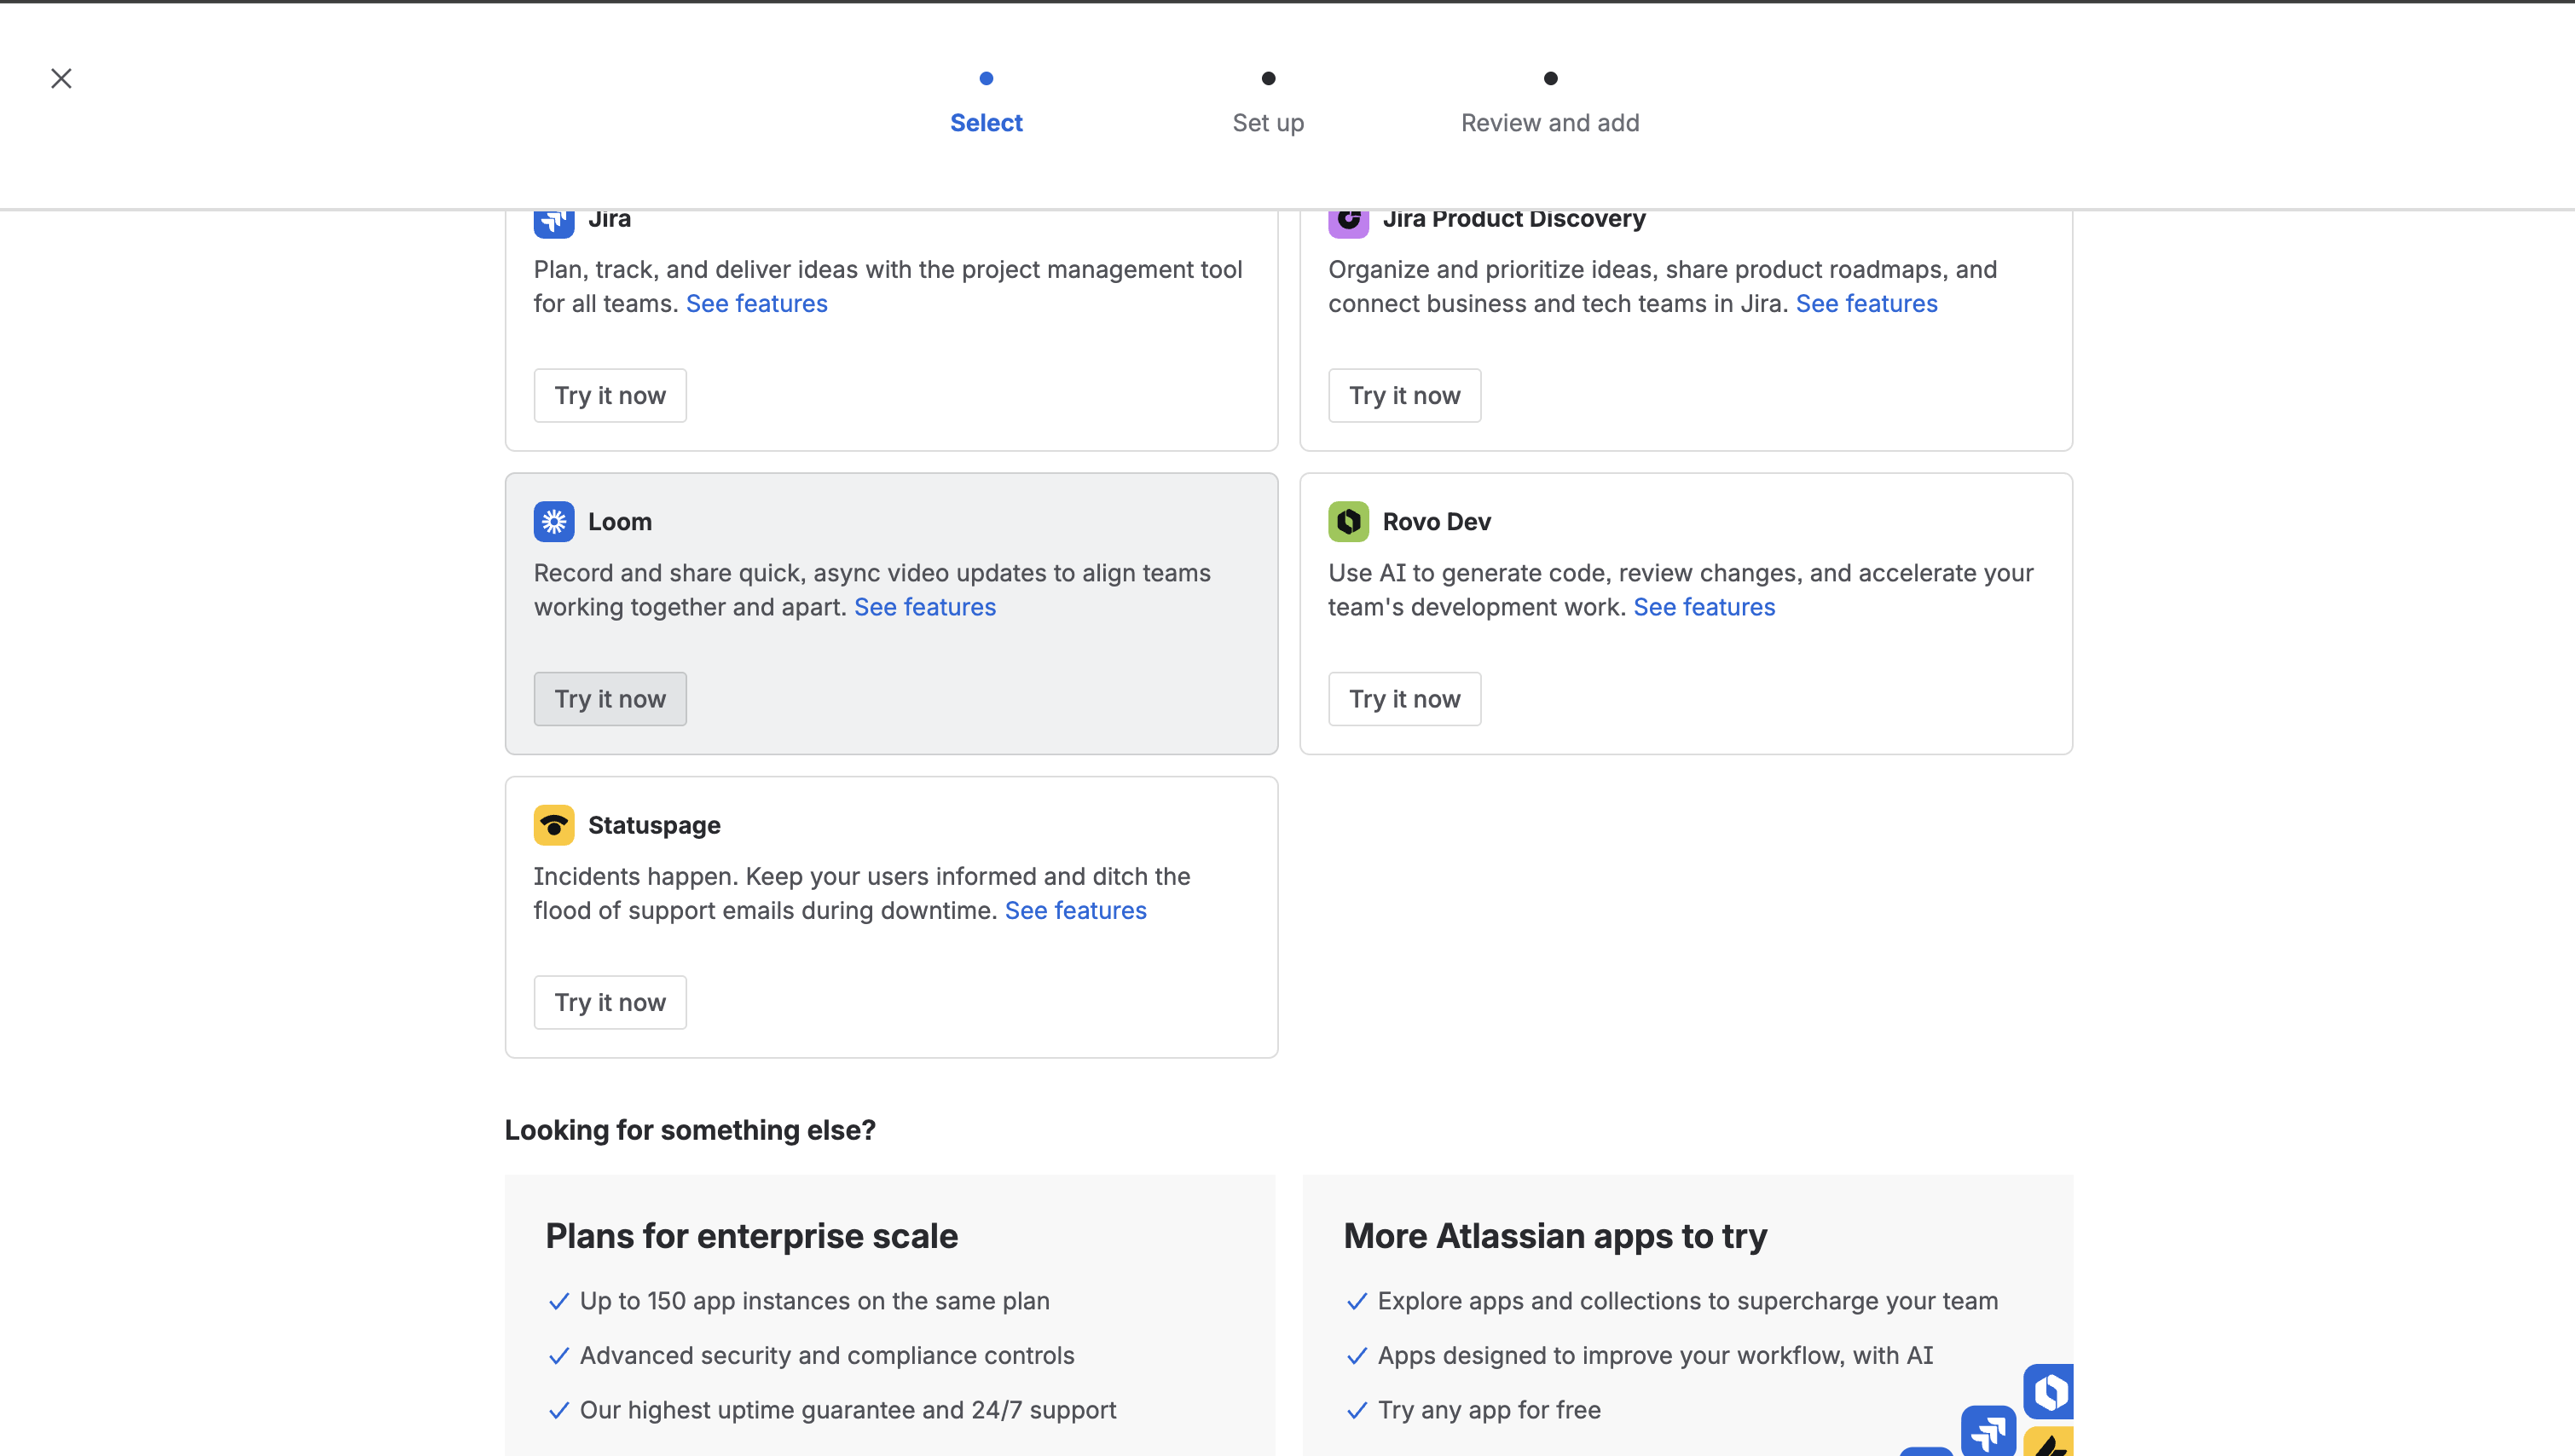
Task: Click 'Explore apps and collections' line
Action: click(x=1687, y=1301)
